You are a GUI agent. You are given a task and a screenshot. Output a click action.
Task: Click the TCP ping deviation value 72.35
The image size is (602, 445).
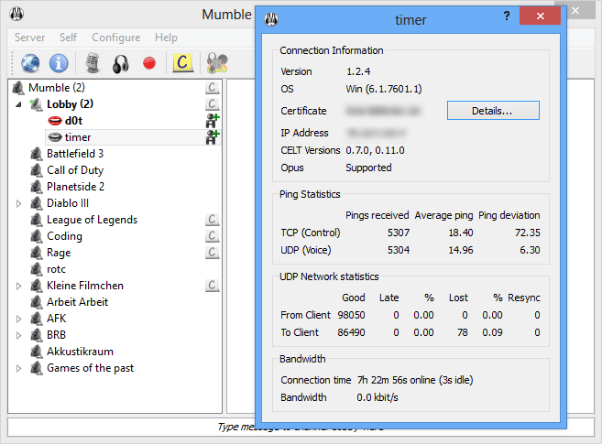coord(528,233)
